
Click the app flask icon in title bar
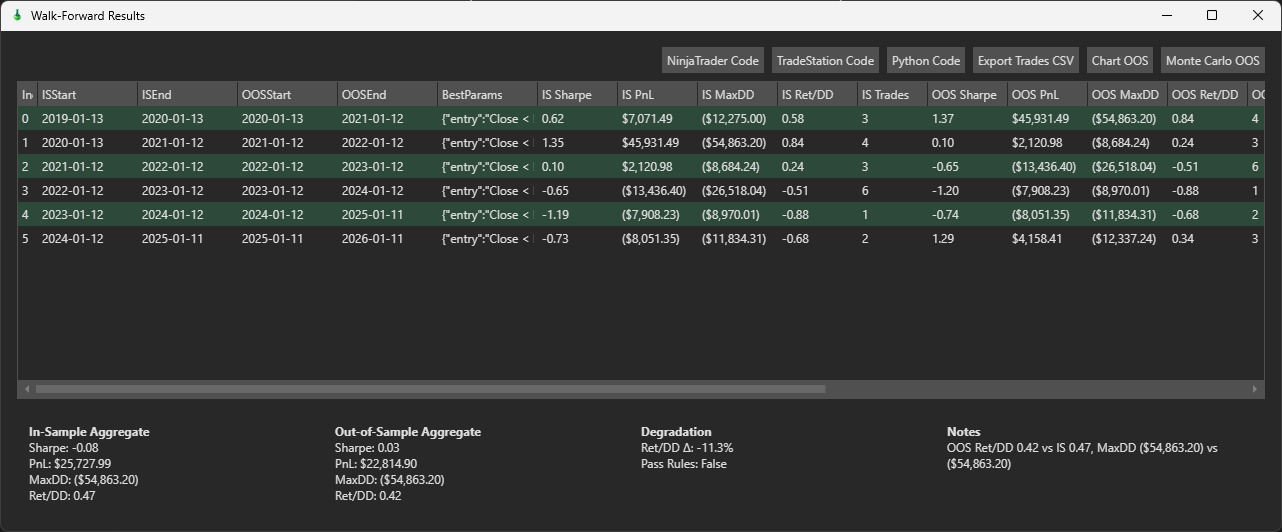point(17,15)
